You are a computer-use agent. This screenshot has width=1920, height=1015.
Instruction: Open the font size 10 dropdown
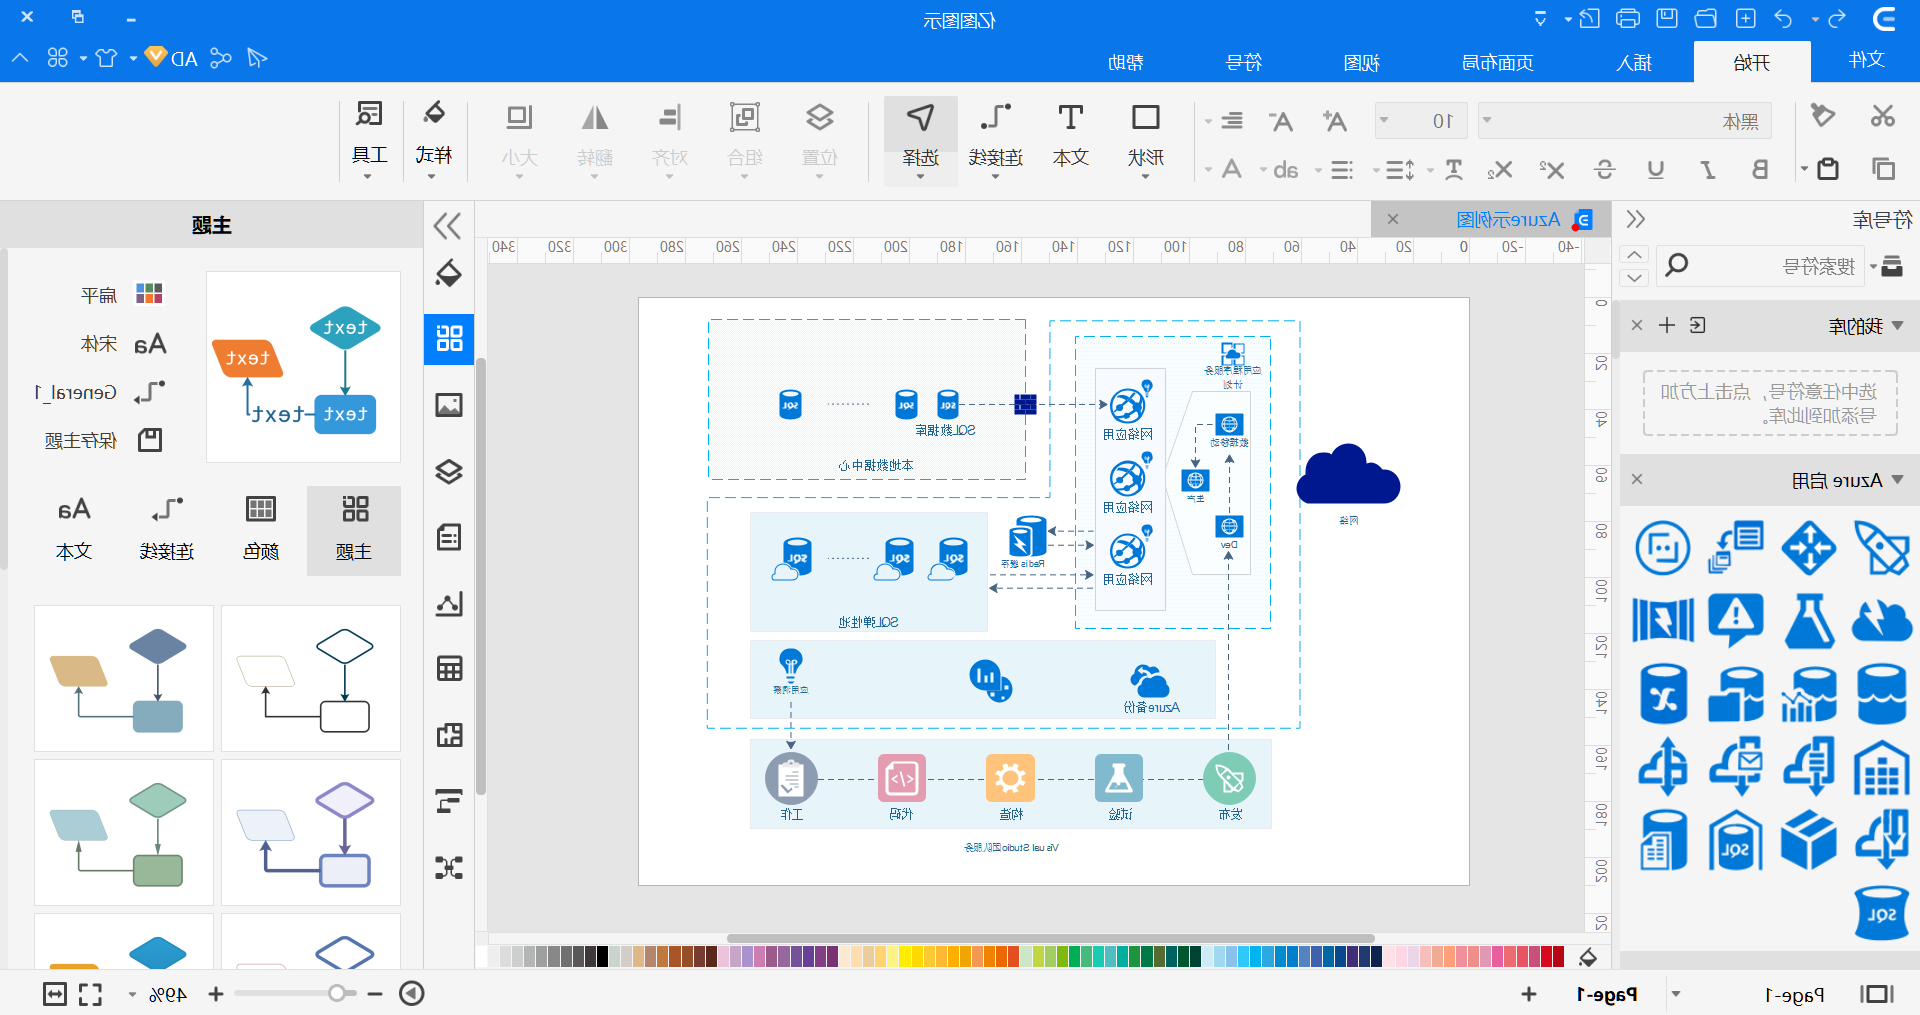pyautogui.click(x=1420, y=120)
